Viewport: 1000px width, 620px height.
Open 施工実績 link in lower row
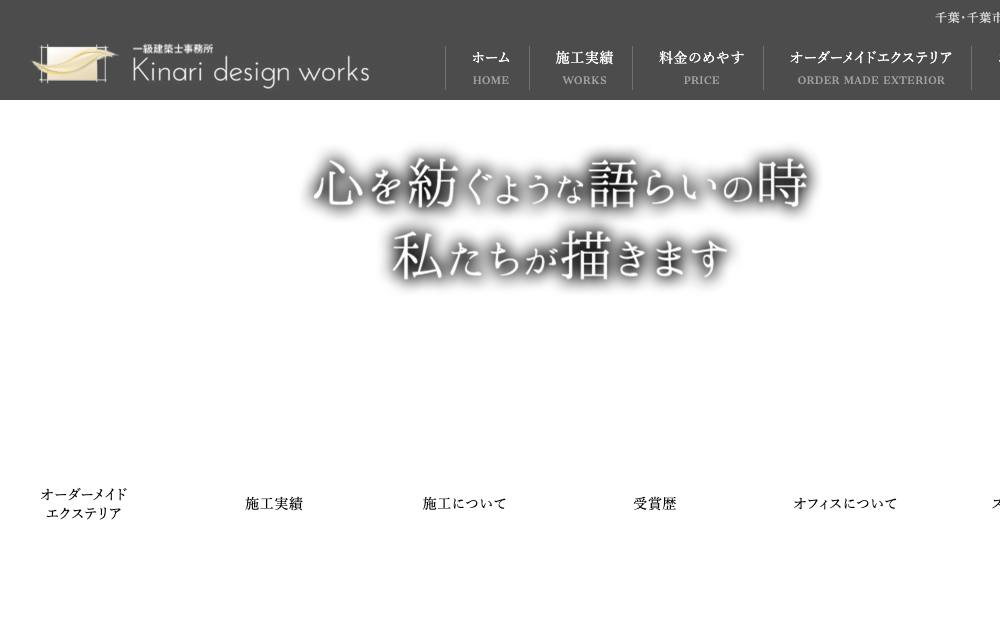point(274,503)
